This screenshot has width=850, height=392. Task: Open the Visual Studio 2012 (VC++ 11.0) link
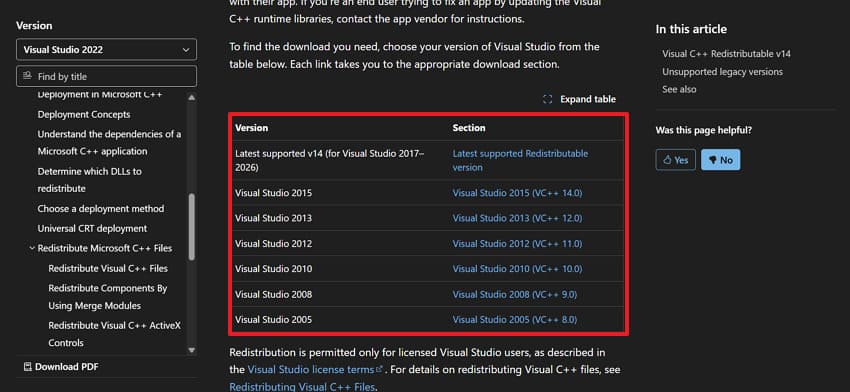(517, 243)
